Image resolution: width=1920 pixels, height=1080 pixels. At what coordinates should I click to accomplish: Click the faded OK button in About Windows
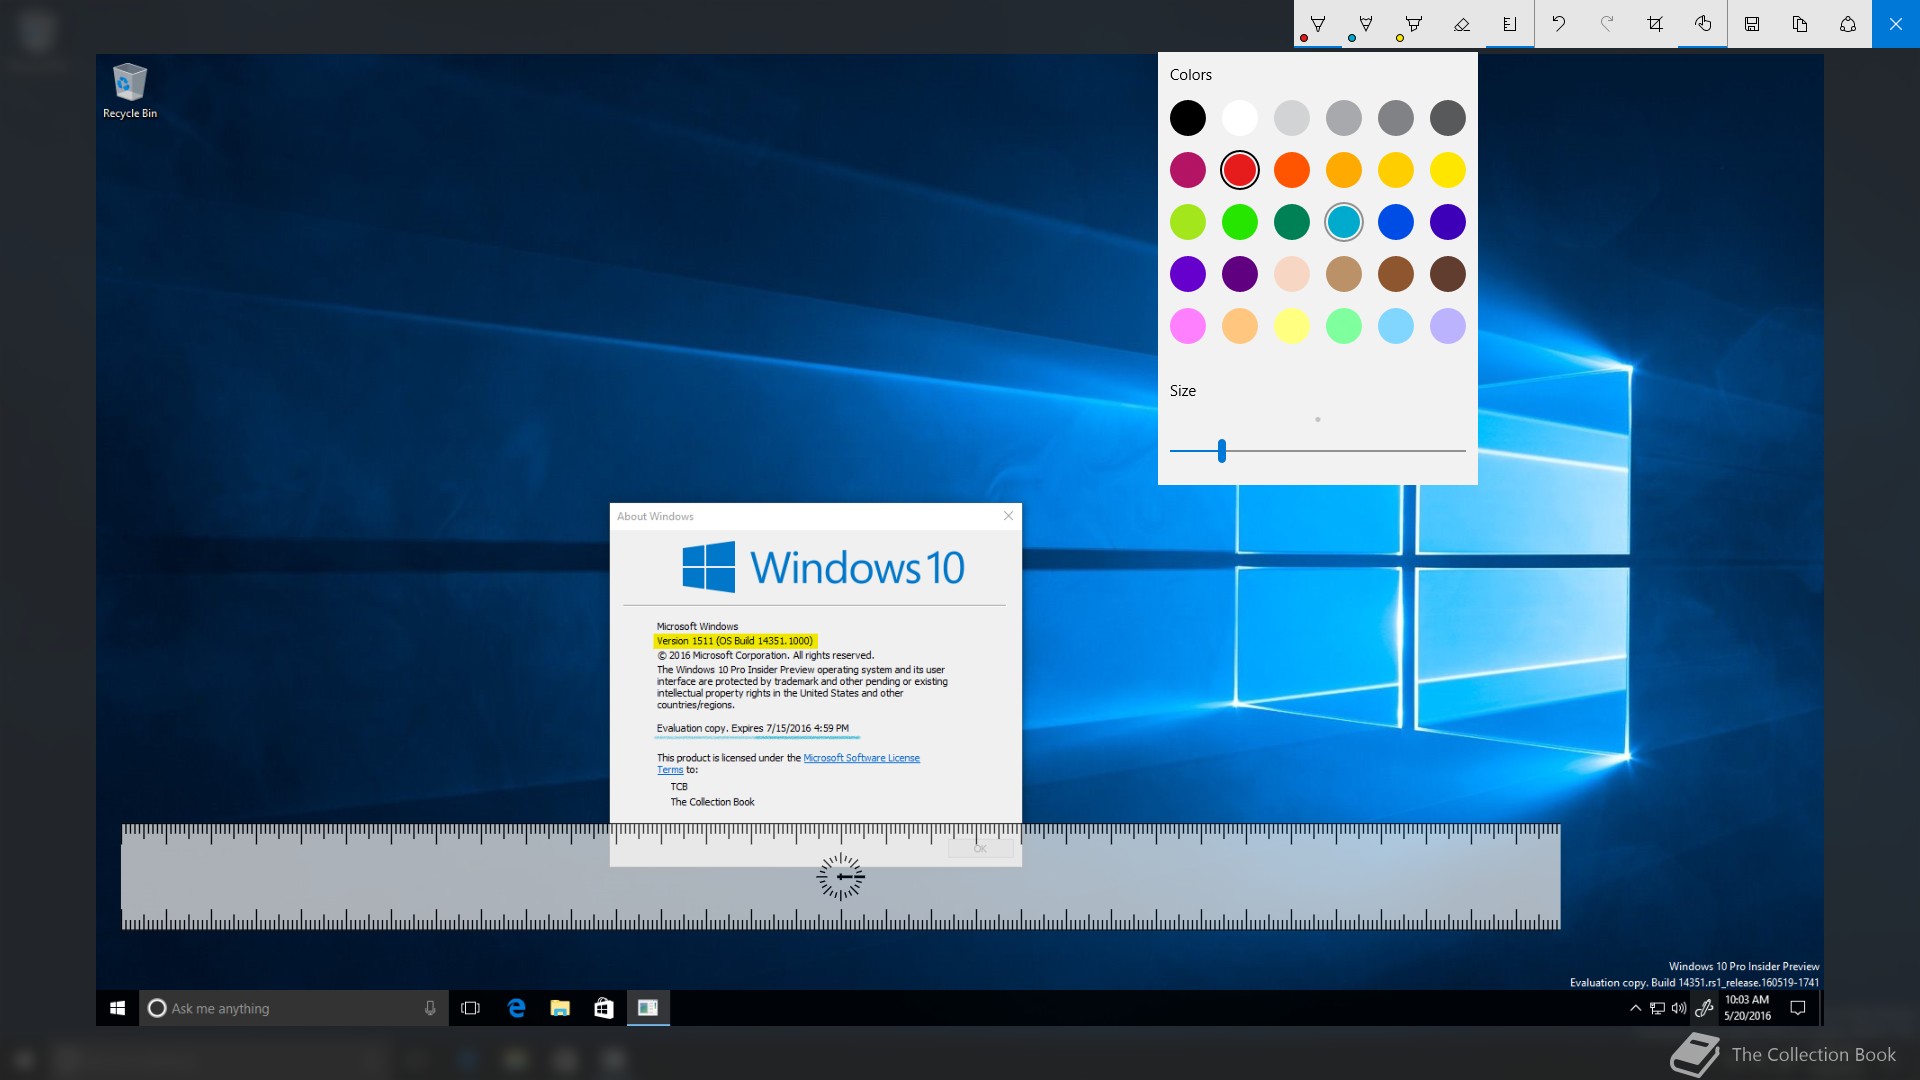pyautogui.click(x=981, y=848)
